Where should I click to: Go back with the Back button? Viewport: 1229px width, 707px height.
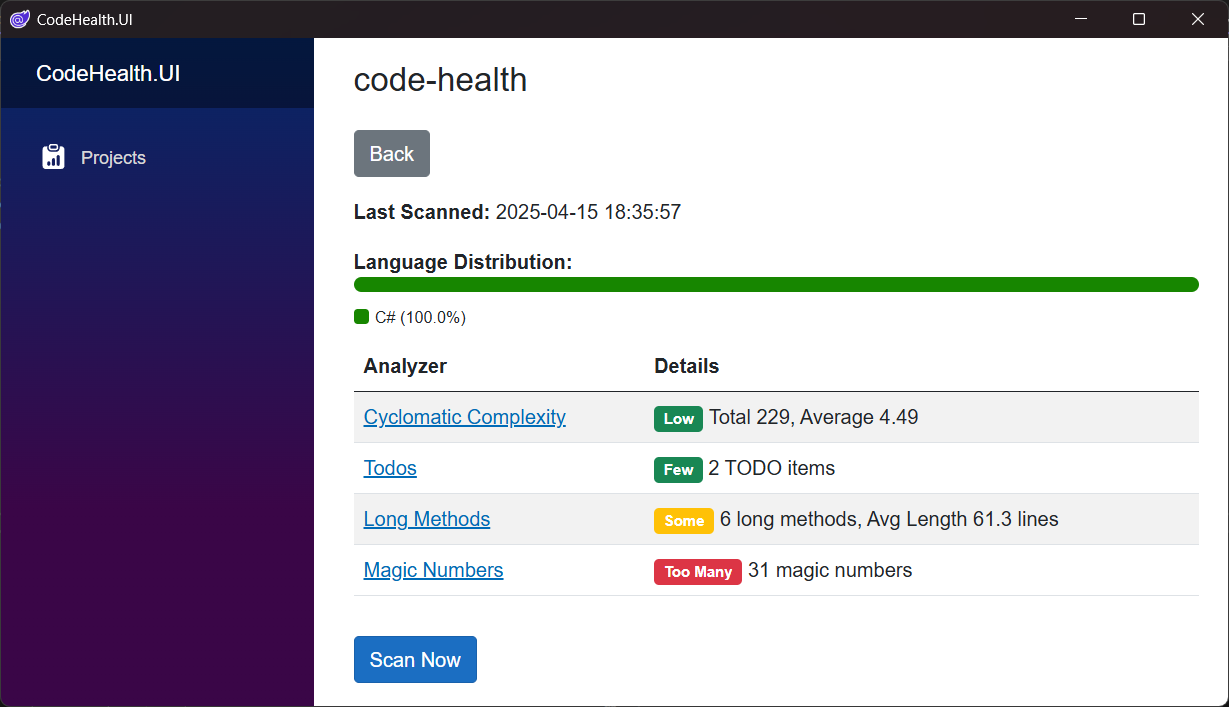click(392, 153)
